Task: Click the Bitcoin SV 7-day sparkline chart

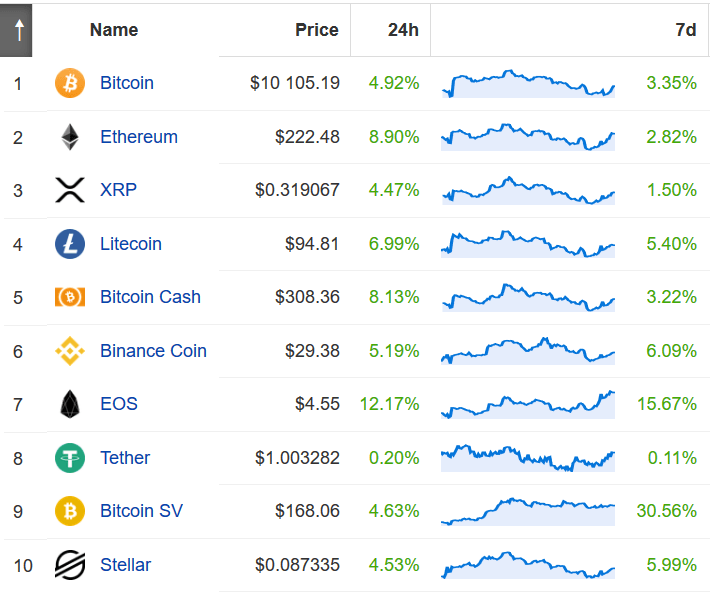Action: click(x=528, y=511)
